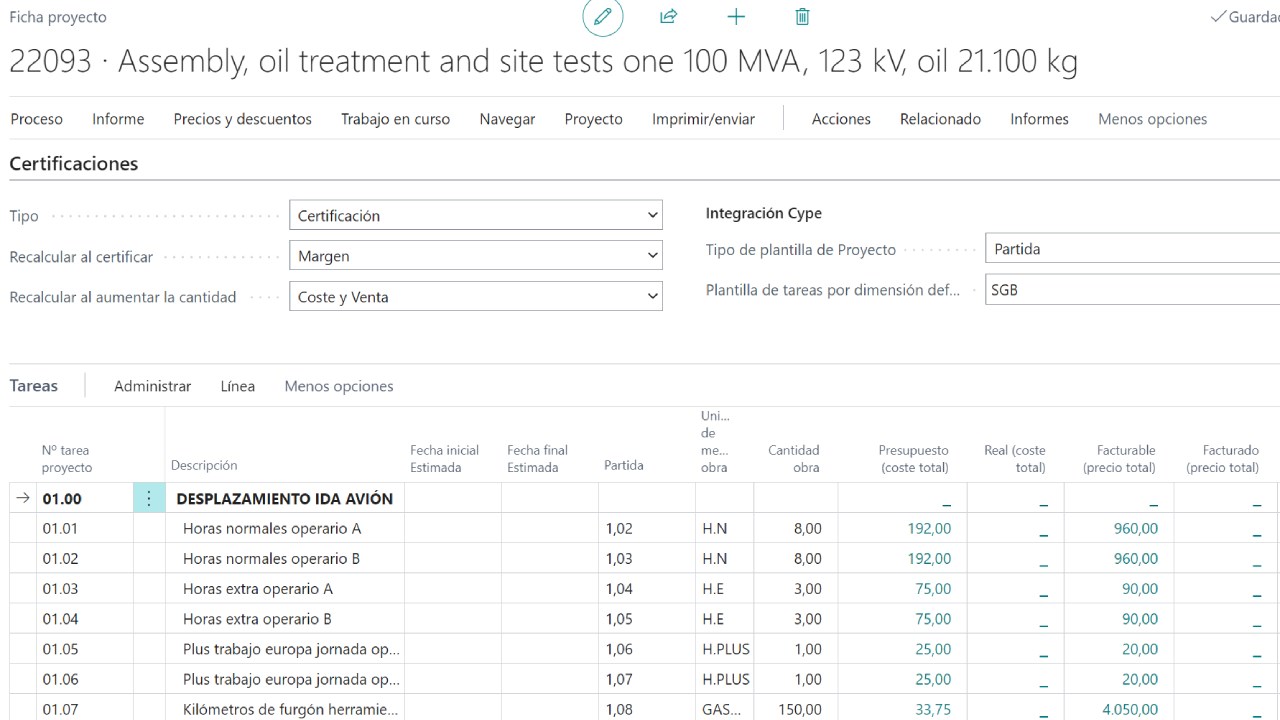Open row options dots for task 01.00
Image resolution: width=1280 pixels, height=720 pixels.
click(149, 498)
